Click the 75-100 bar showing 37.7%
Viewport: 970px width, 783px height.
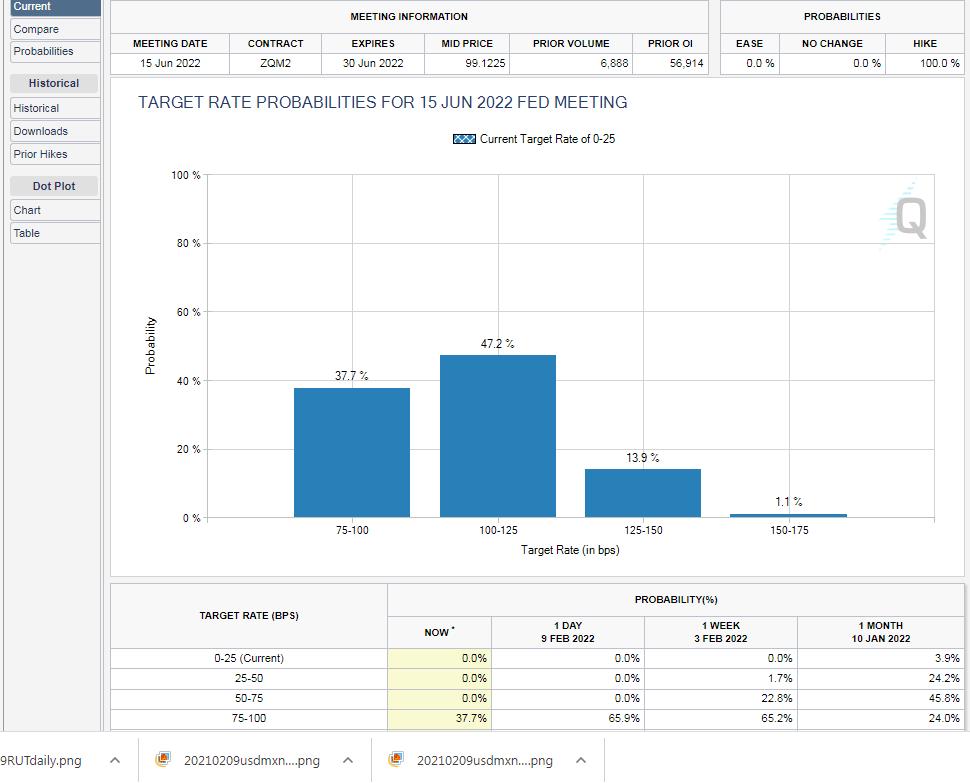[351, 452]
